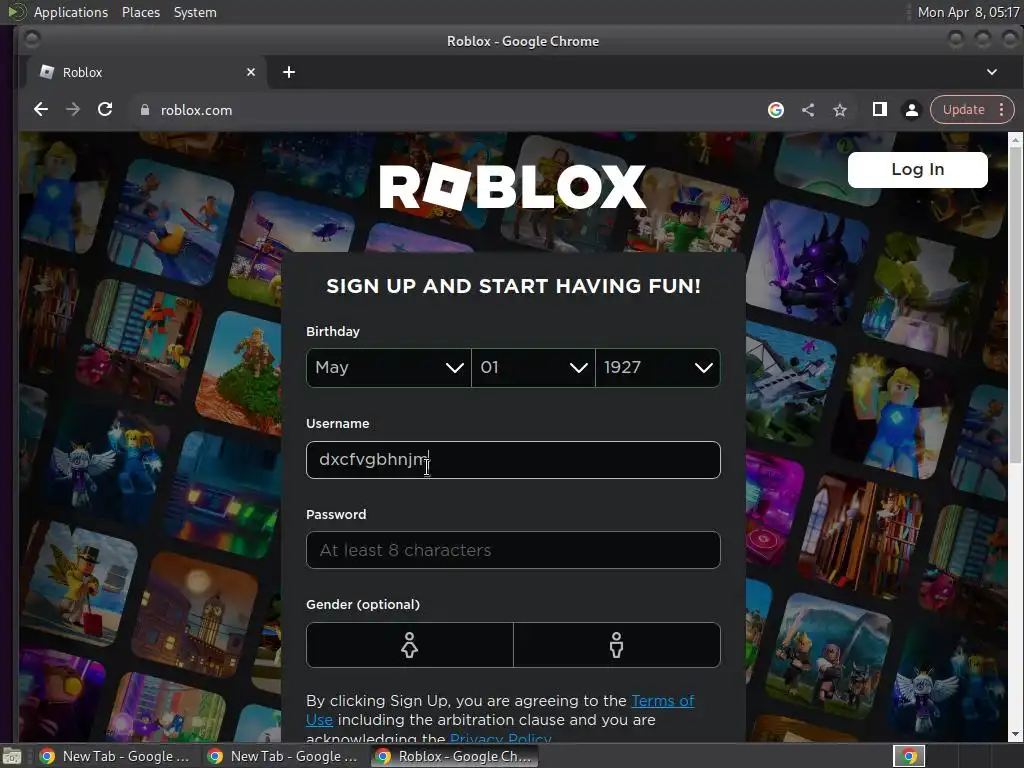The height and width of the screenshot is (768, 1024).
Task: Click the Username input field
Action: (513, 460)
